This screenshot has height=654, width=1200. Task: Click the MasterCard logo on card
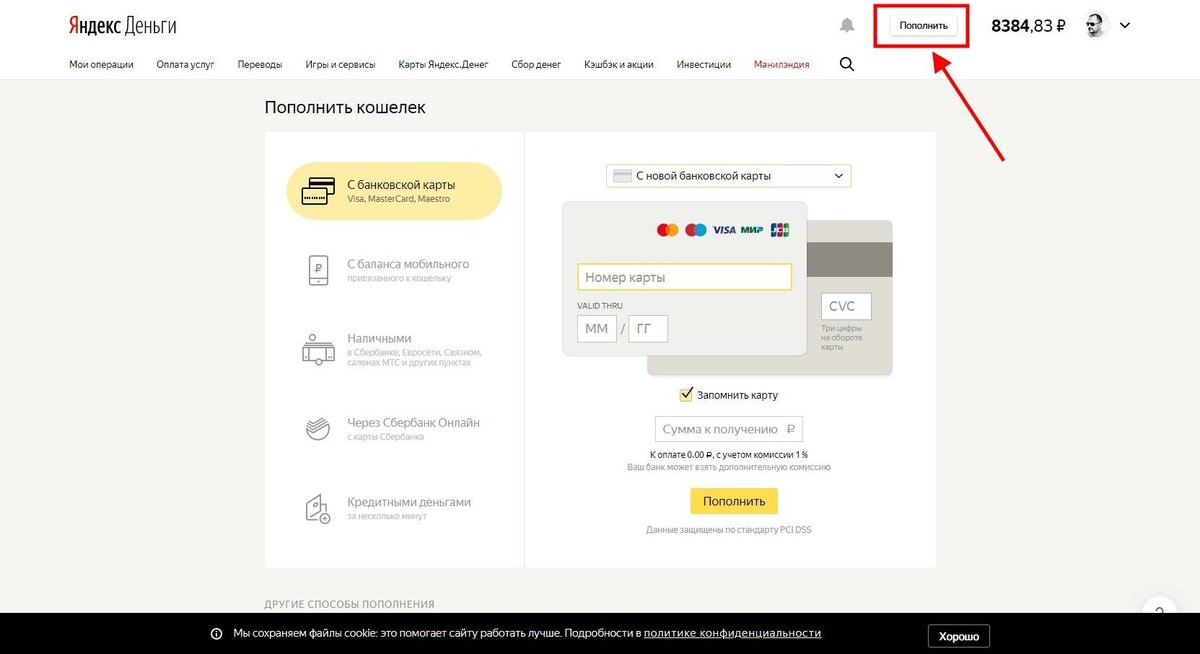(667, 230)
